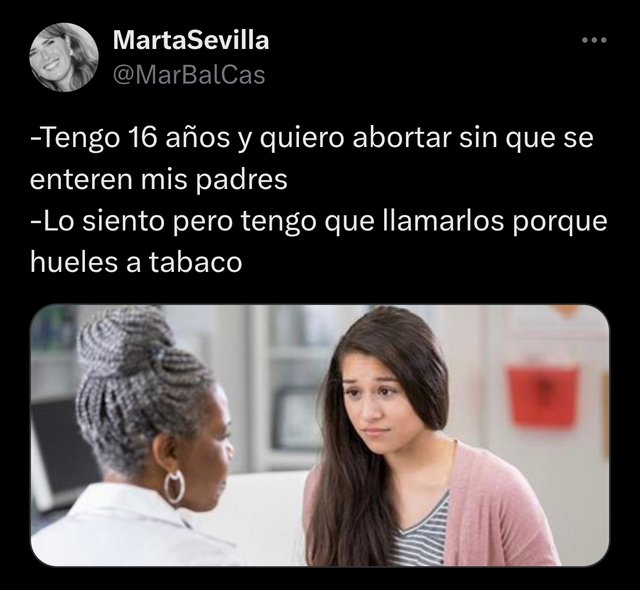Click the doctor's hoop earring

(x=174, y=487)
